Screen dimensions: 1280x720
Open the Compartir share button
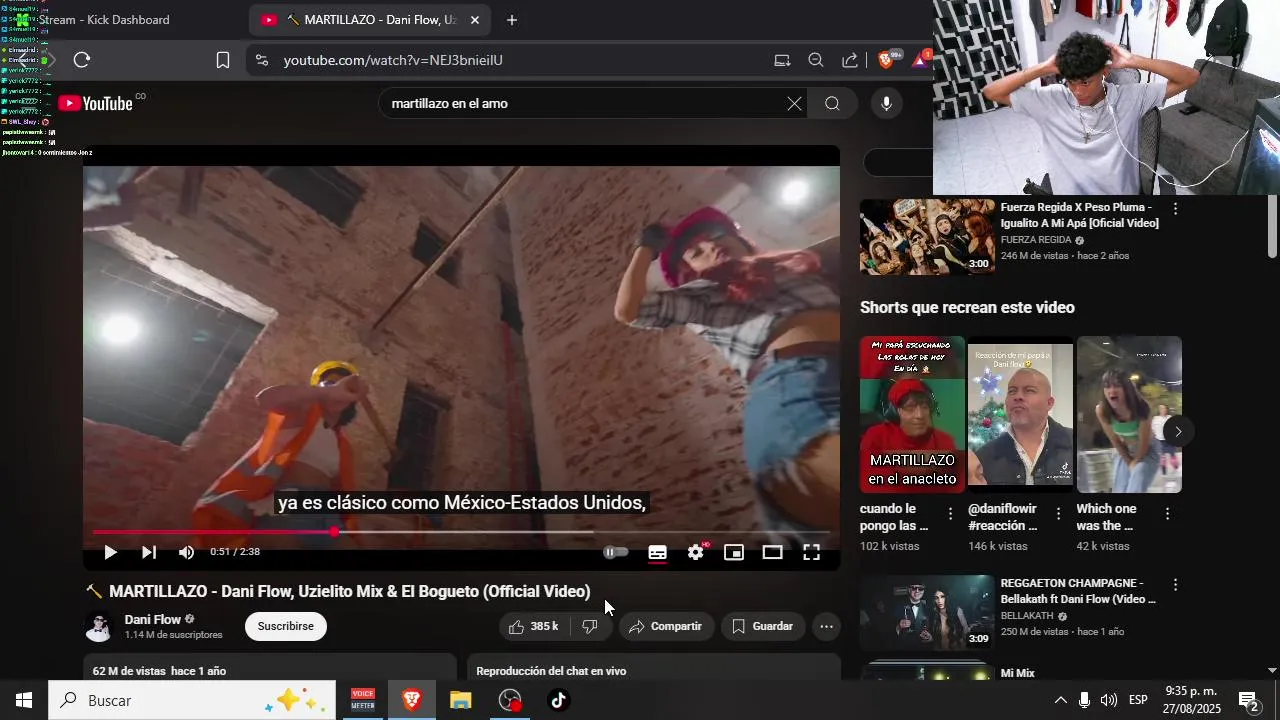666,626
